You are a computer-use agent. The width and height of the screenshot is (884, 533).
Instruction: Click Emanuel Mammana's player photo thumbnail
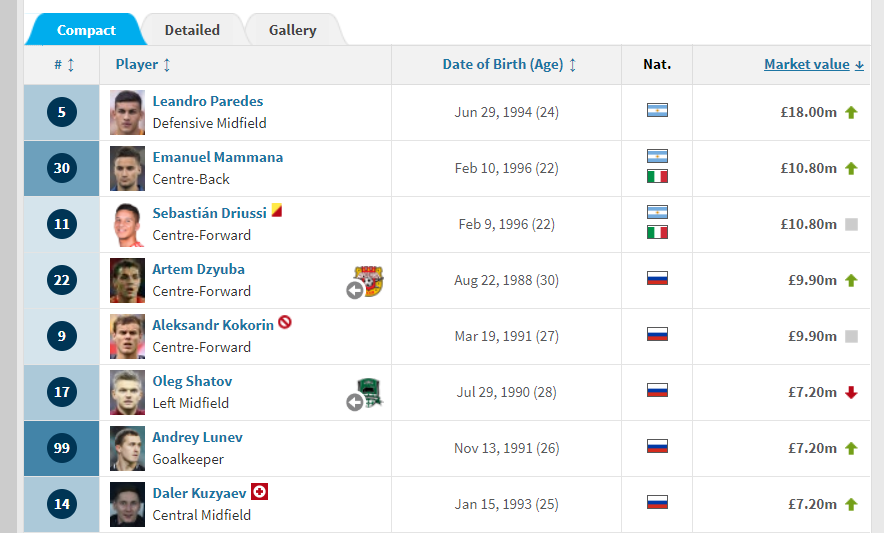click(128, 168)
